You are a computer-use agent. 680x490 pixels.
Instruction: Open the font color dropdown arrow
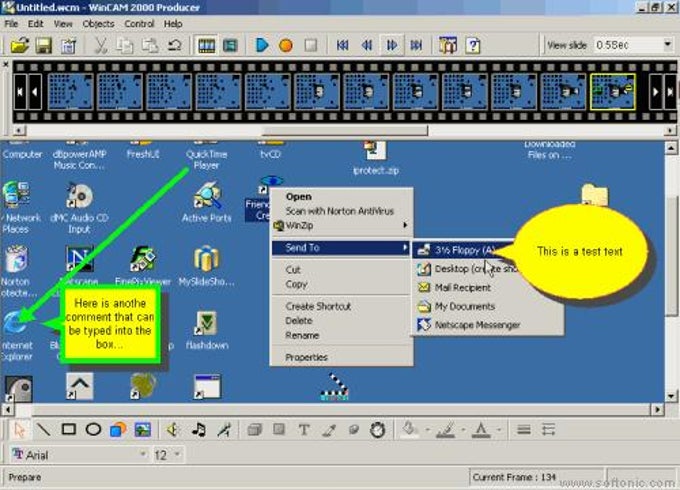(499, 430)
